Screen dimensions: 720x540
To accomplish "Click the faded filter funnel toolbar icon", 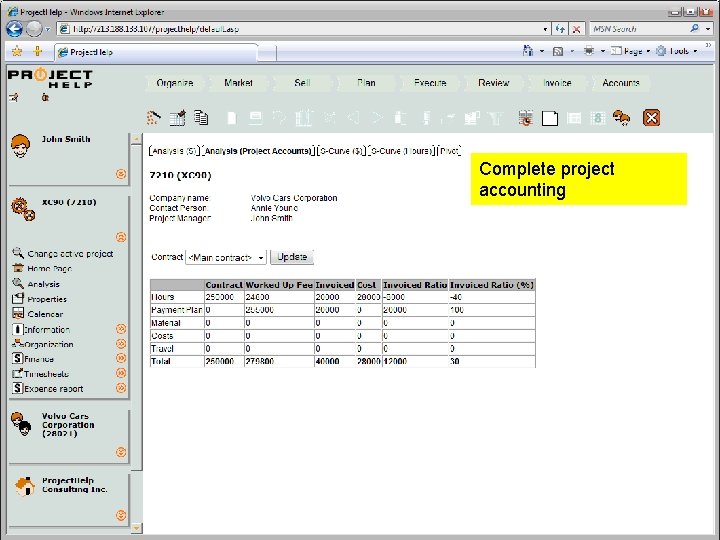I will tap(495, 118).
